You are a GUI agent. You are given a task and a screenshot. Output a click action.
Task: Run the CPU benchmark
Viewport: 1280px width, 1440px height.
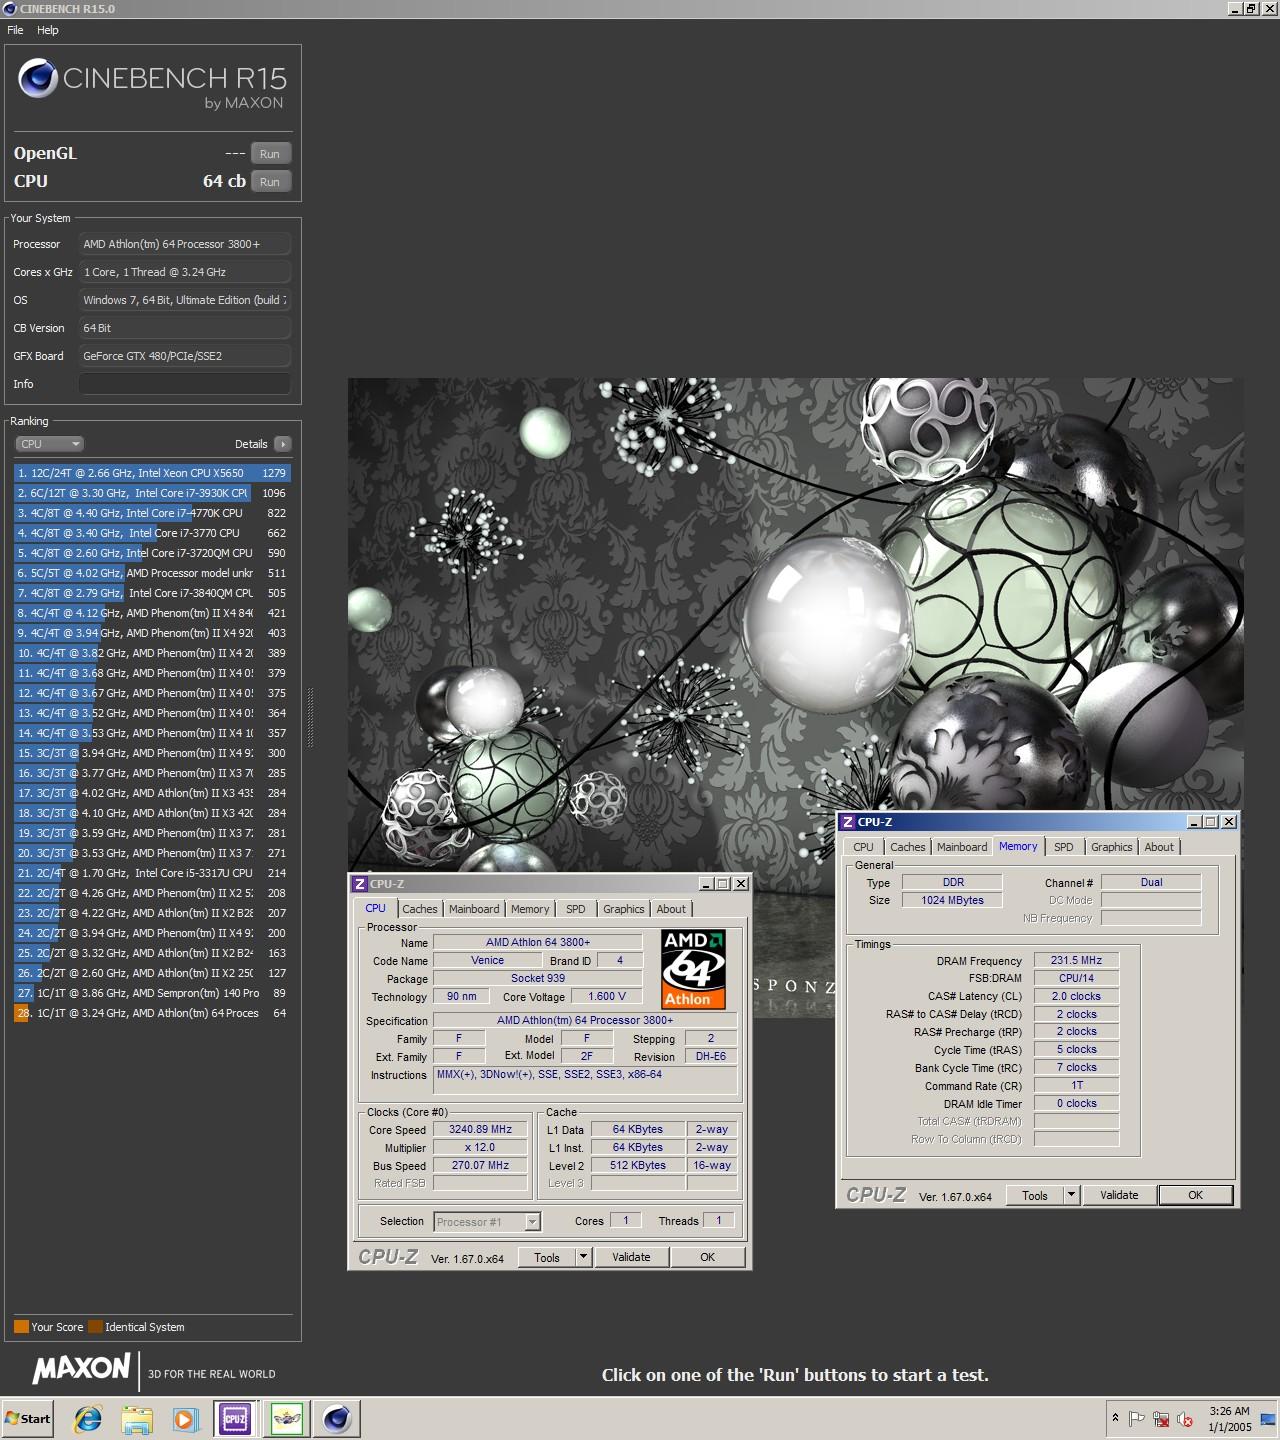pos(270,182)
